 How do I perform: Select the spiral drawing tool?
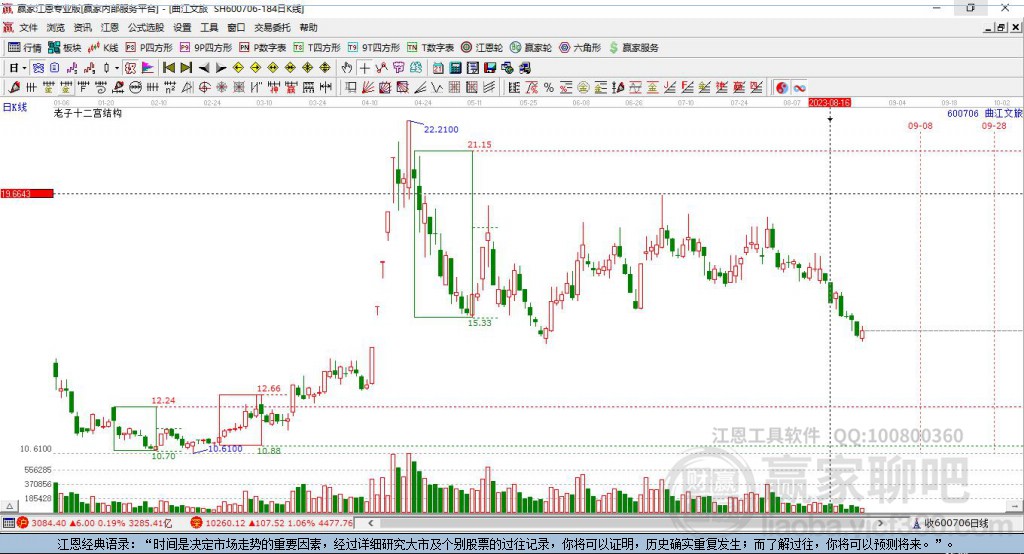coord(101,87)
